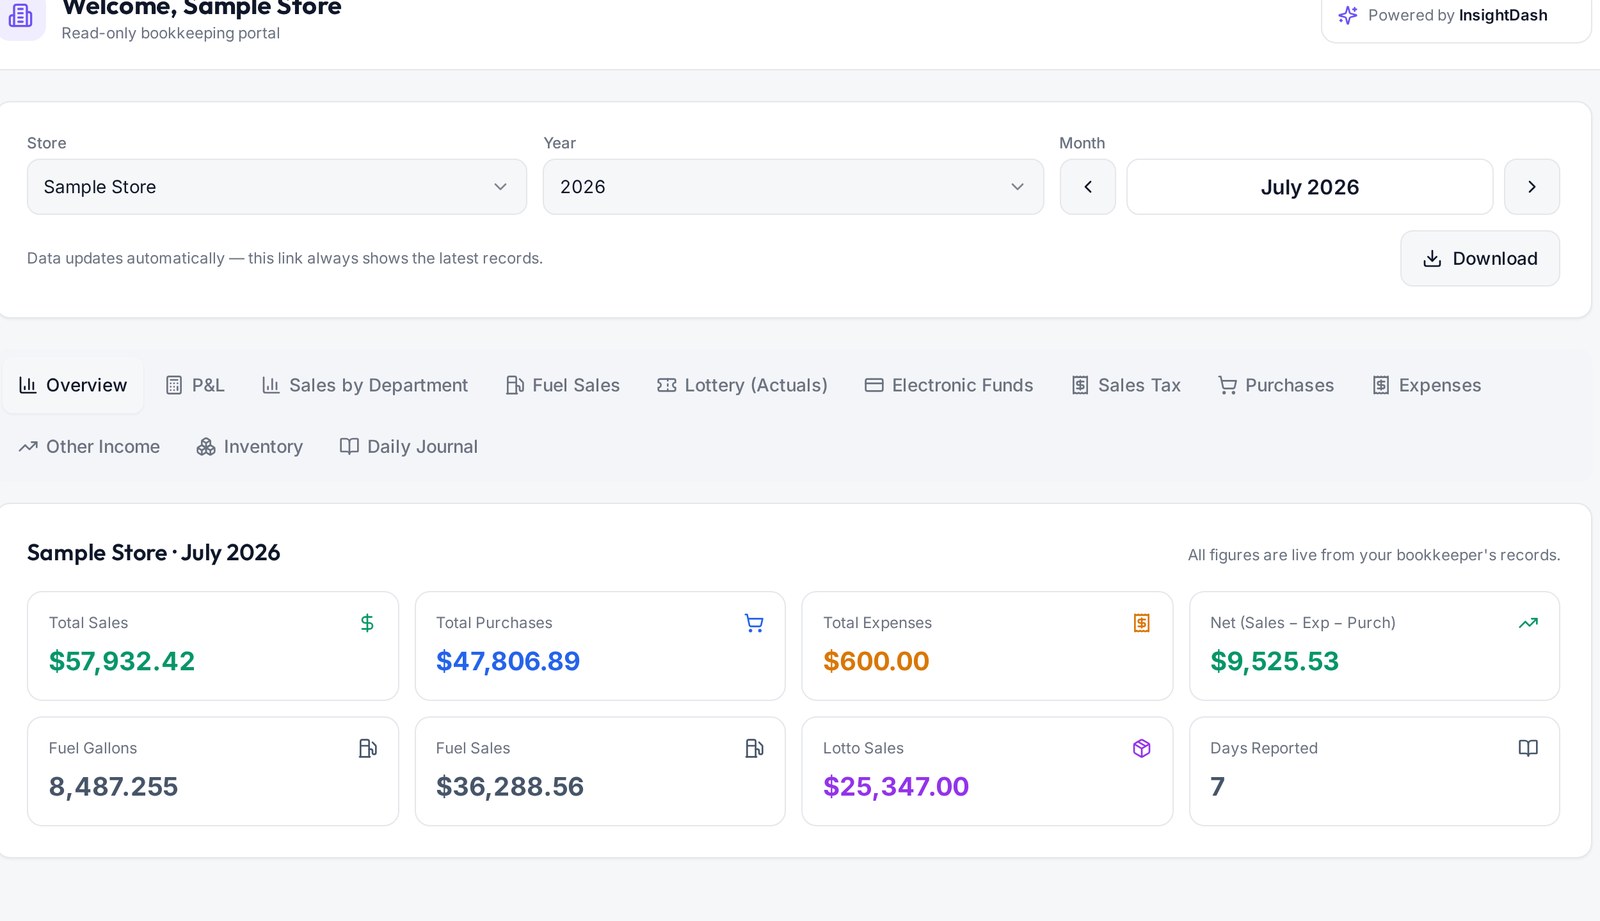
Task: Open the Year dropdown showing 2026
Action: (793, 187)
